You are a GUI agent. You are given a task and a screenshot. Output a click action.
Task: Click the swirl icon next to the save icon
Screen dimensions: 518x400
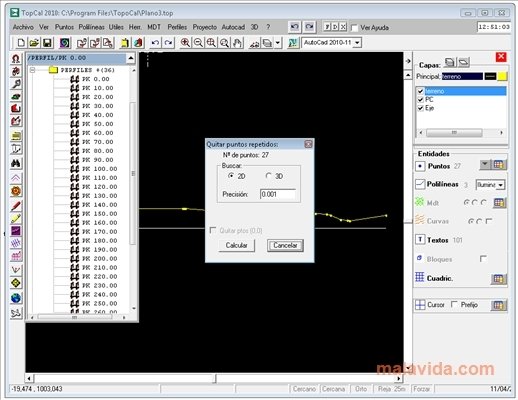[x=65, y=43]
